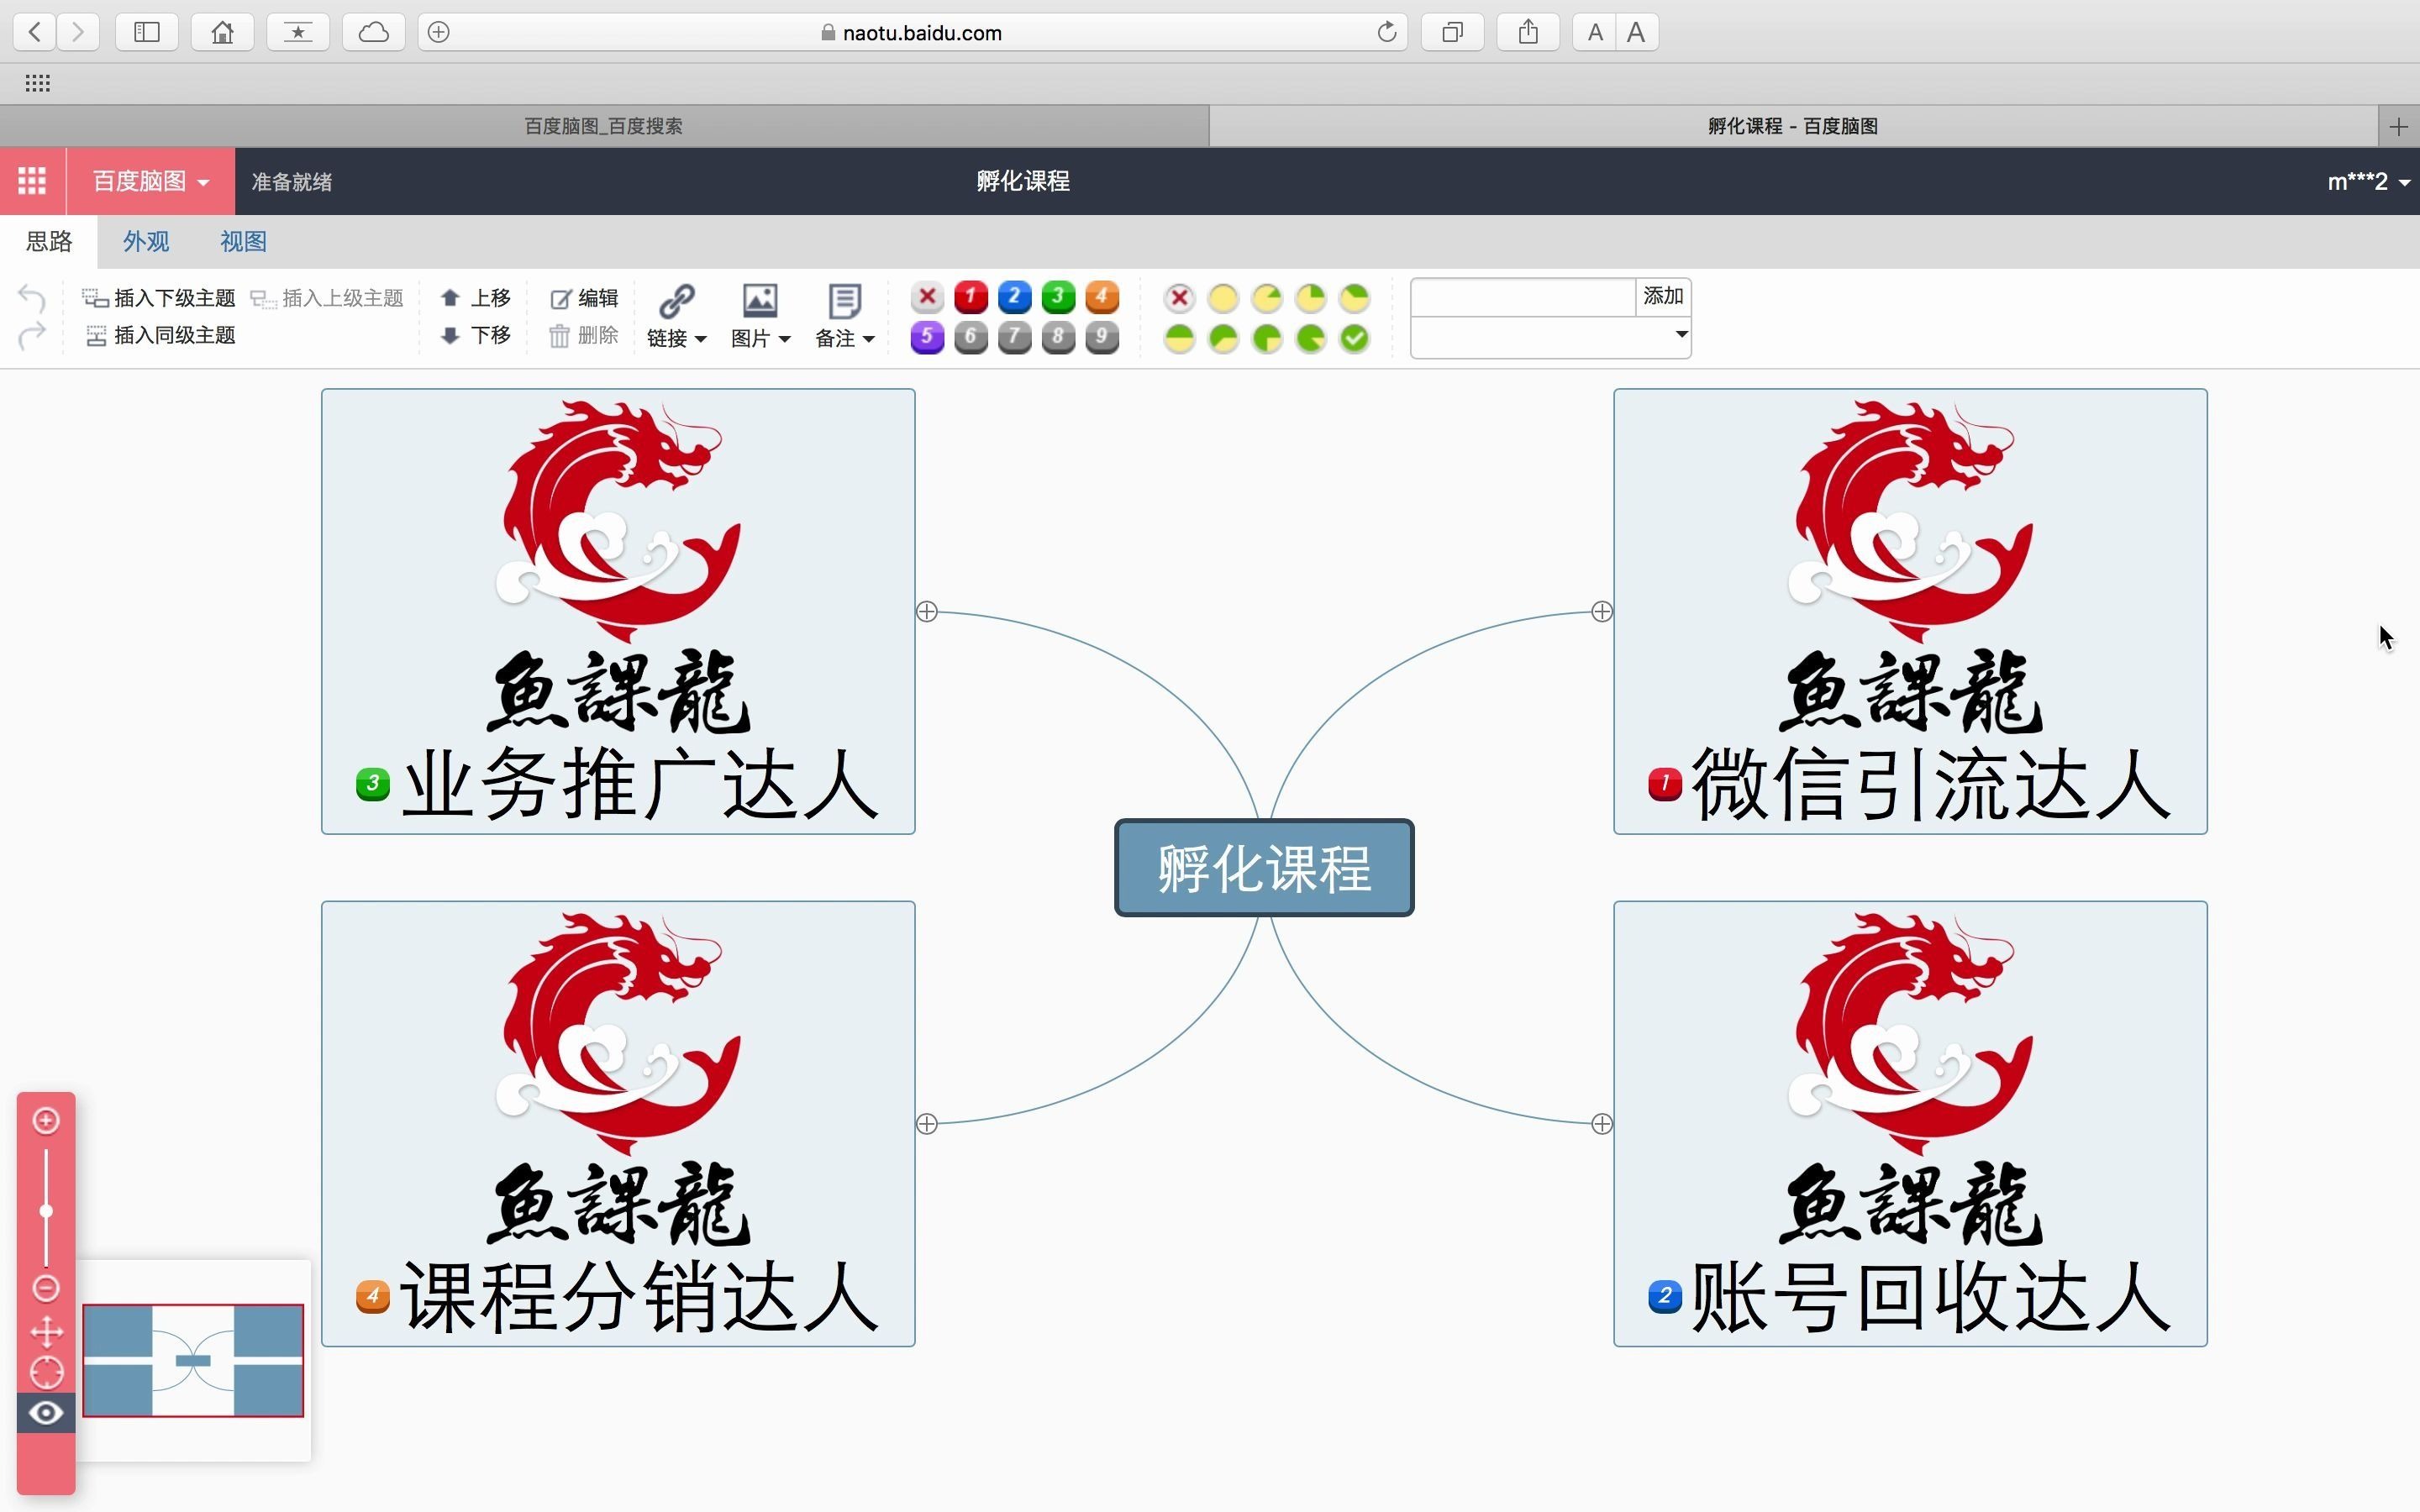Screen dimensions: 2420x1512
Task: Set priority 4 orange badge
Action: tap(1101, 297)
